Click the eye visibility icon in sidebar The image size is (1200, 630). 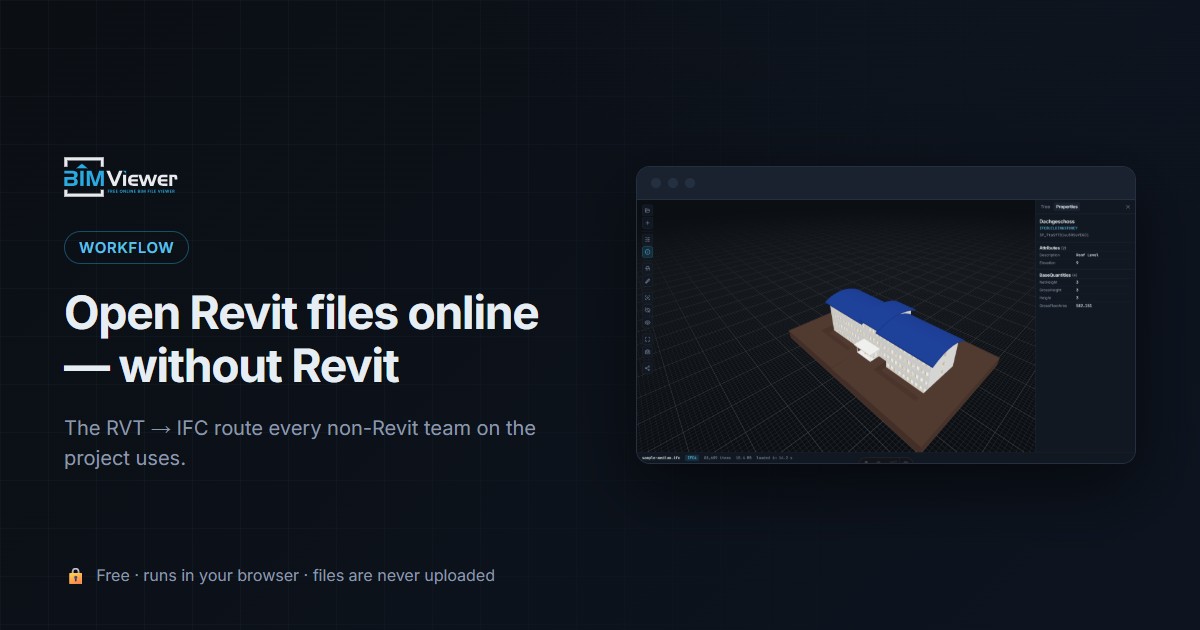[x=647, y=322]
